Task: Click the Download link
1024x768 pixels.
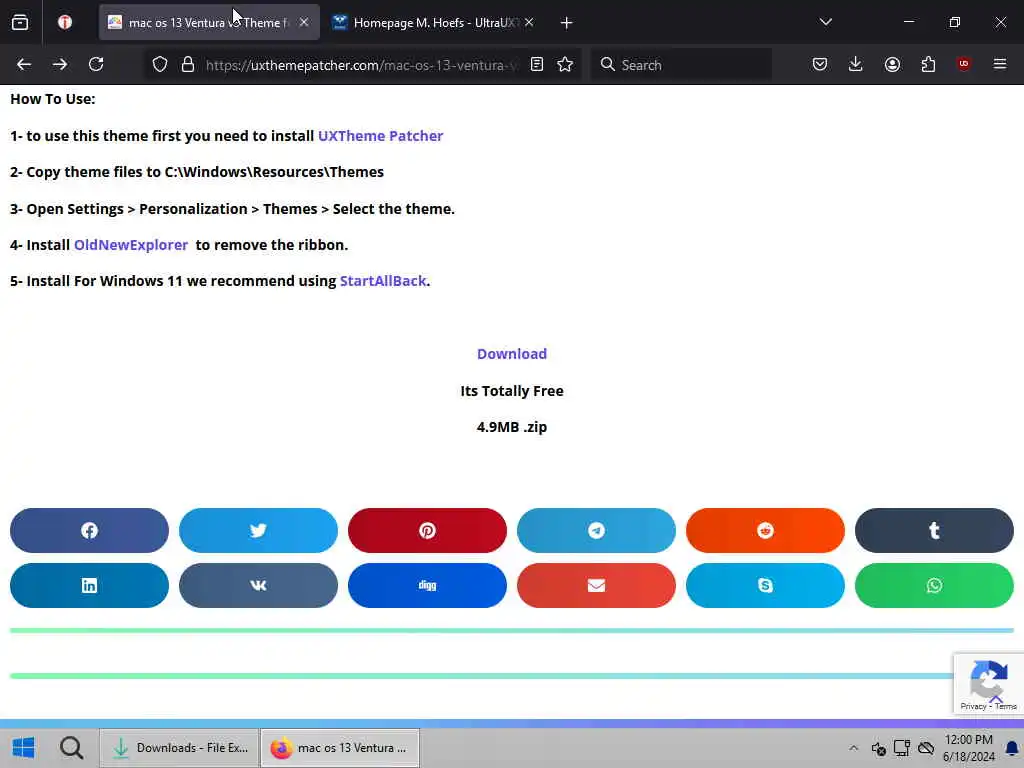Action: [x=512, y=354]
